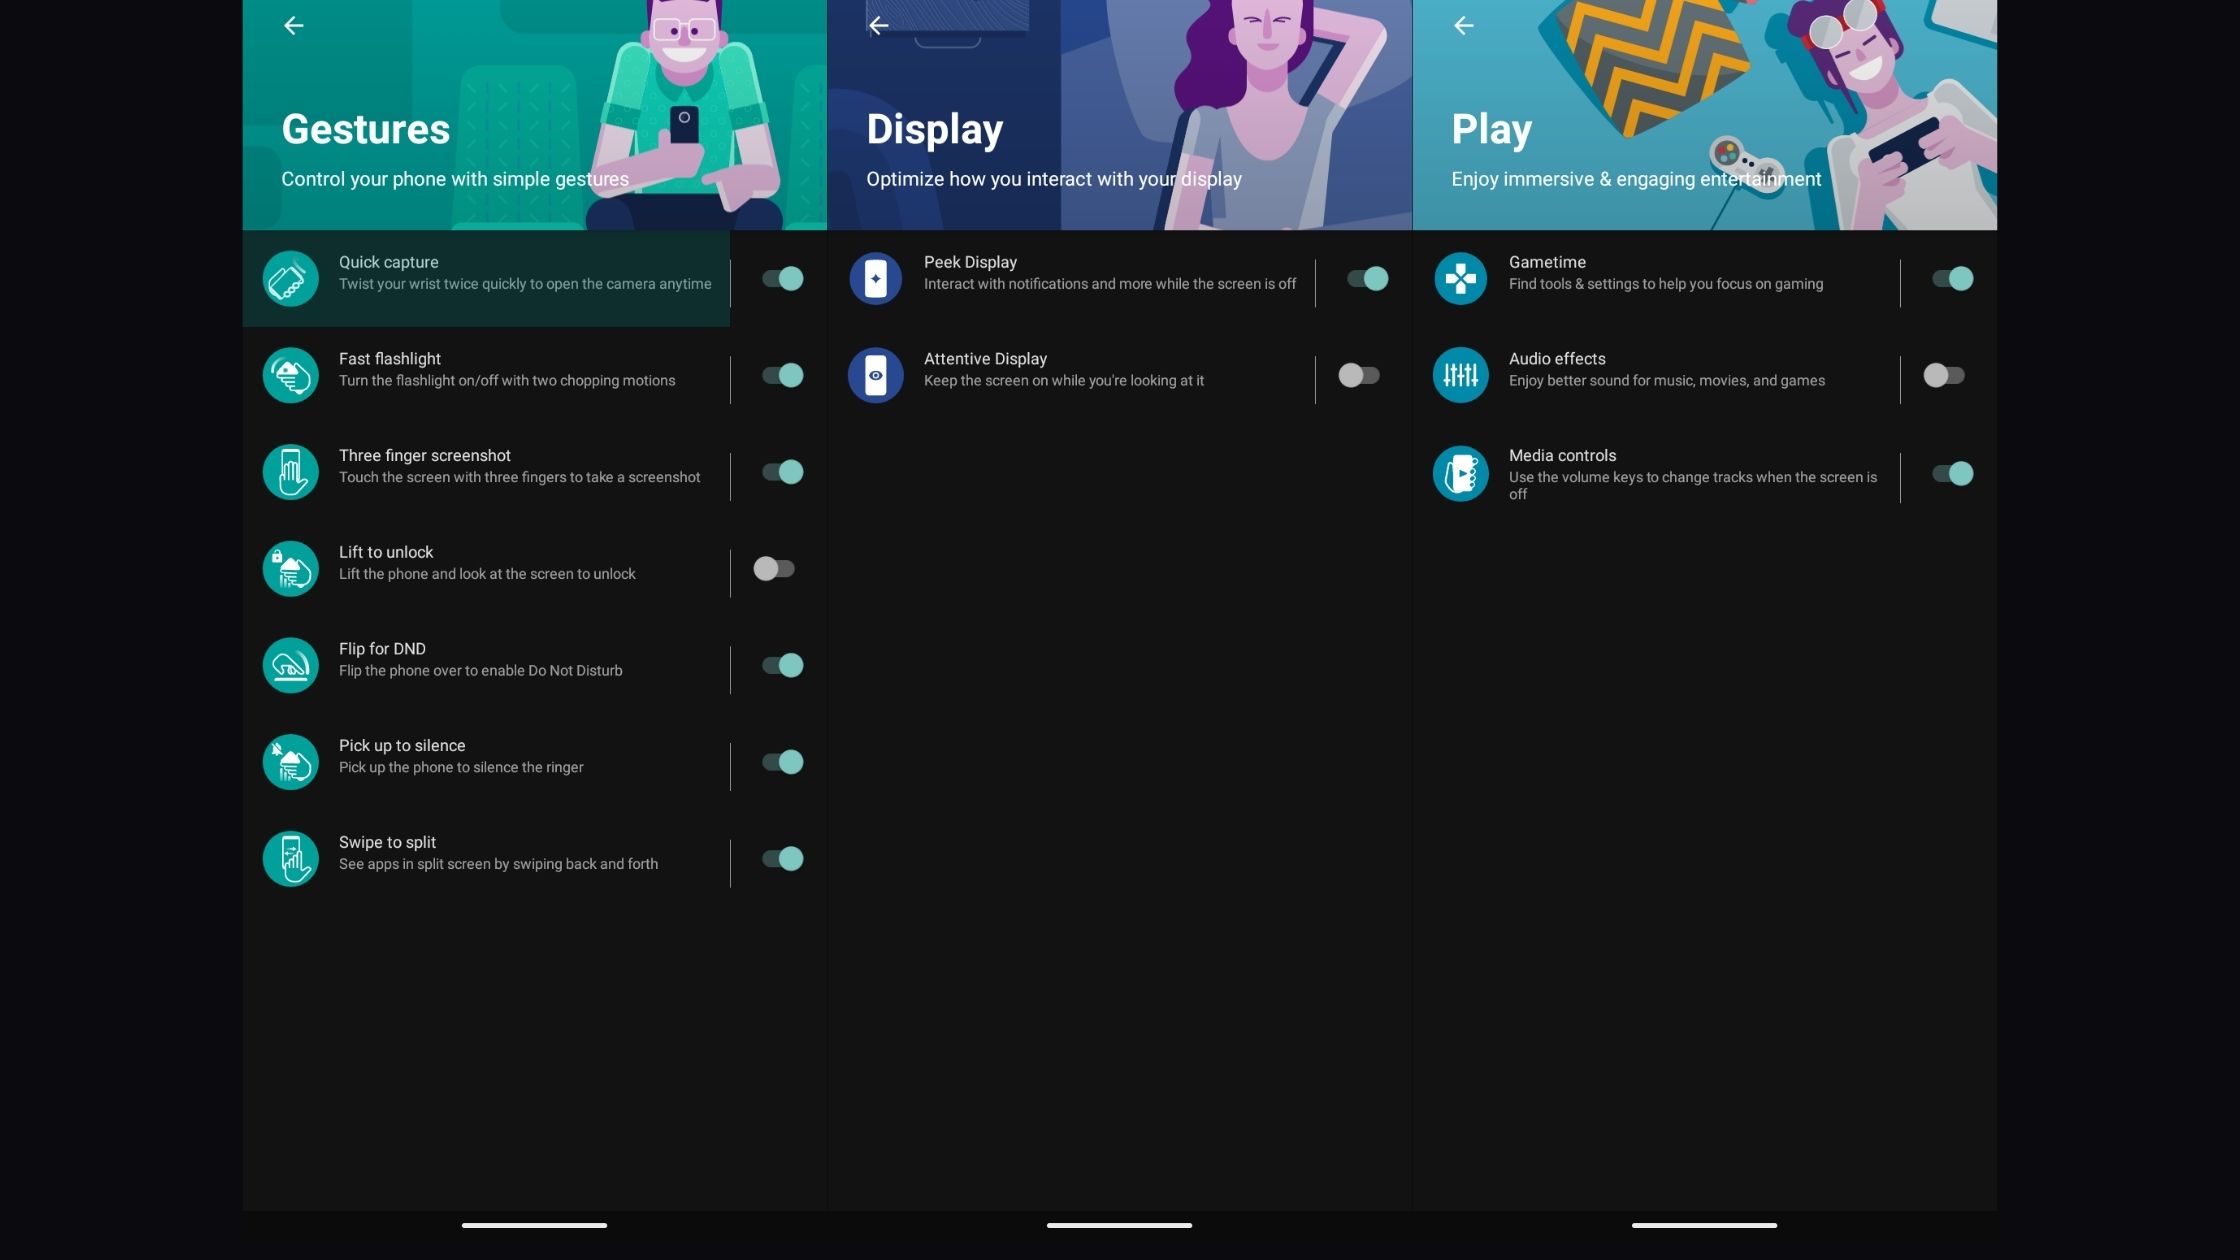
Task: Click the Gametime settings icon
Action: (x=1458, y=277)
